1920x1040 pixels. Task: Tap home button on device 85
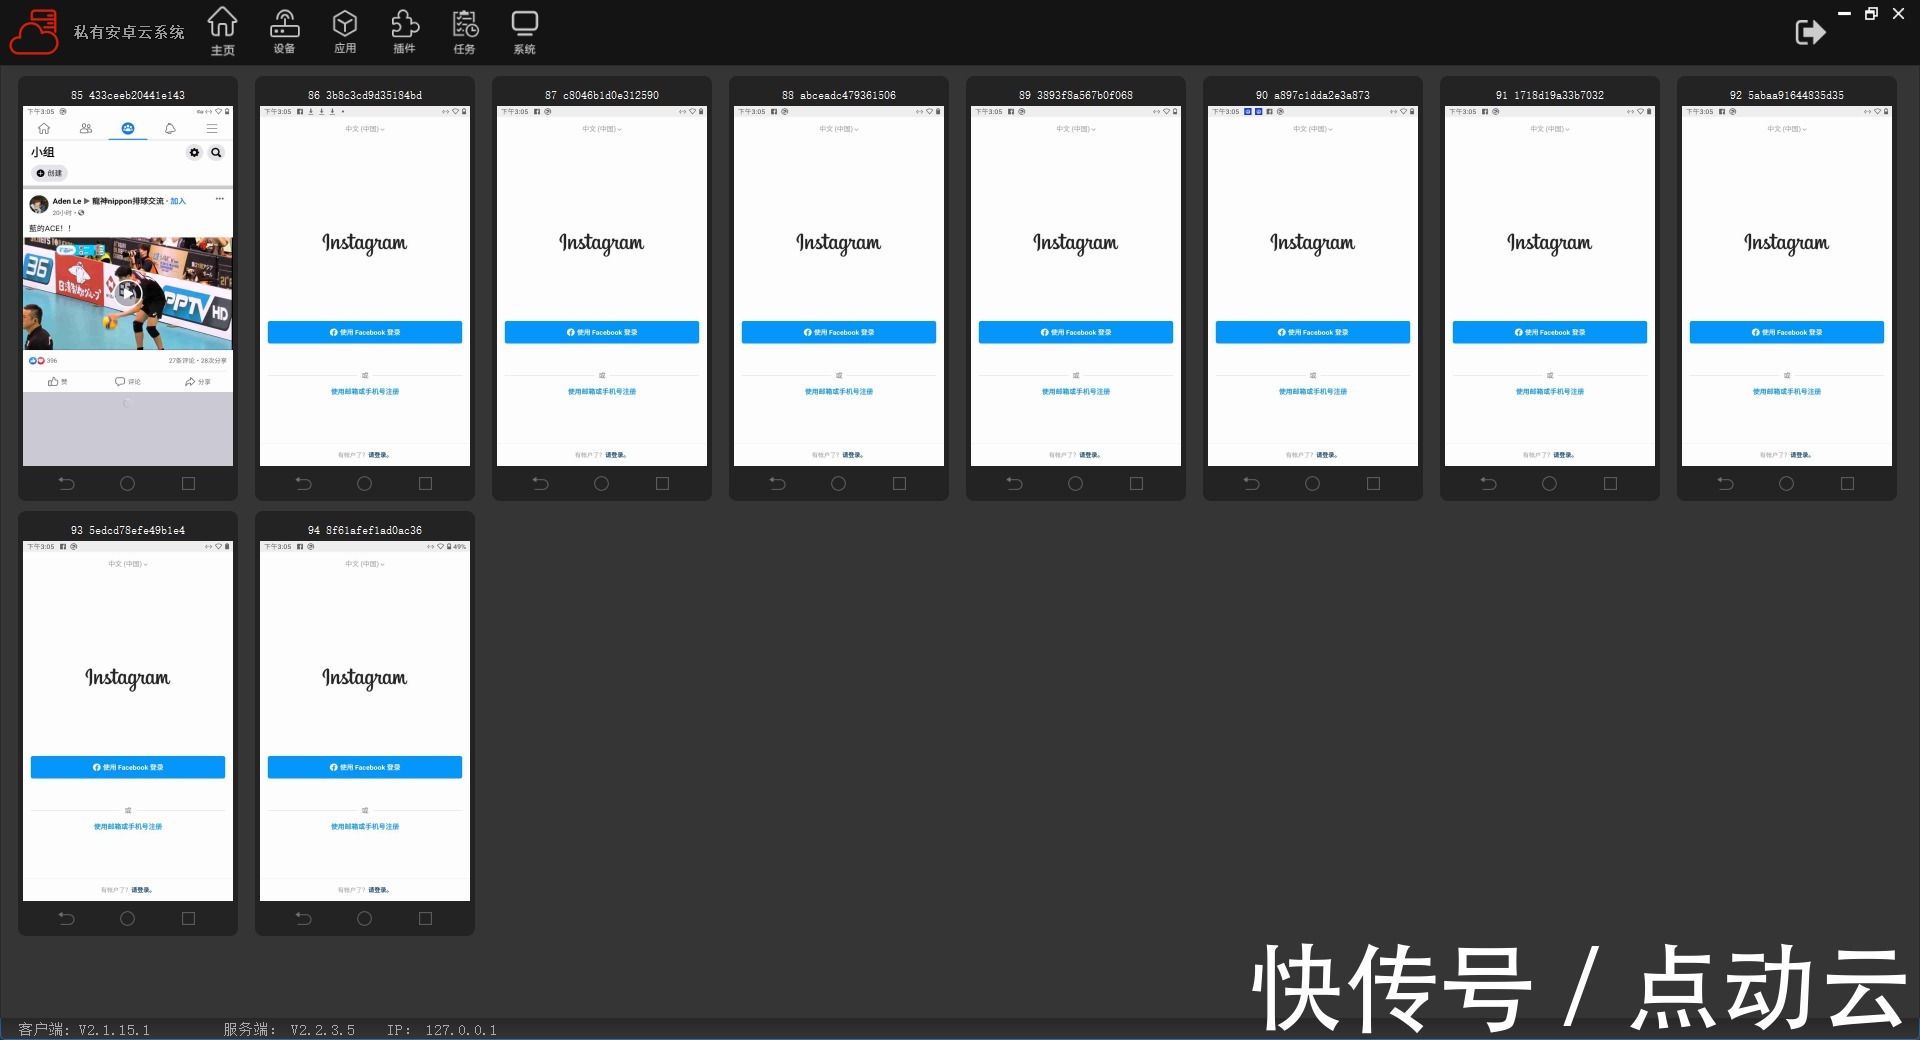click(x=128, y=484)
